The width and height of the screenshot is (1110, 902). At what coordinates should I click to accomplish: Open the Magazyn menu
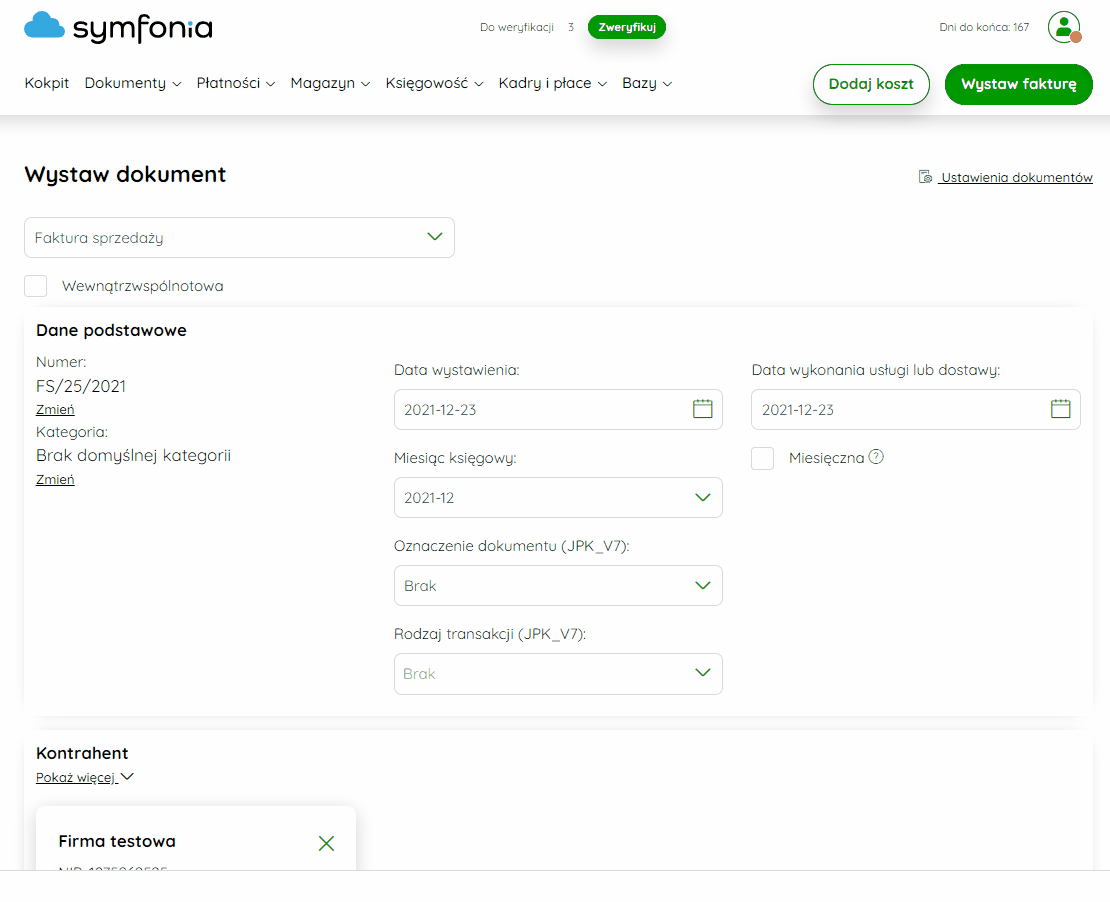pos(330,83)
